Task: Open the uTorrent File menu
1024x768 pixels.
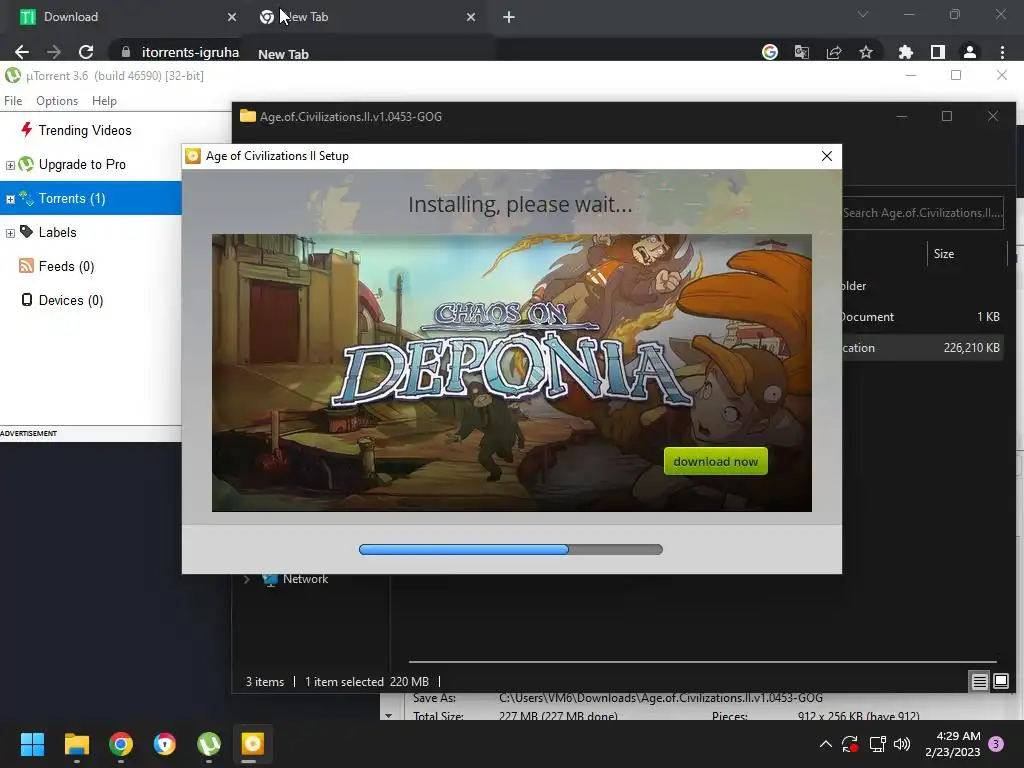Action: click(x=13, y=101)
